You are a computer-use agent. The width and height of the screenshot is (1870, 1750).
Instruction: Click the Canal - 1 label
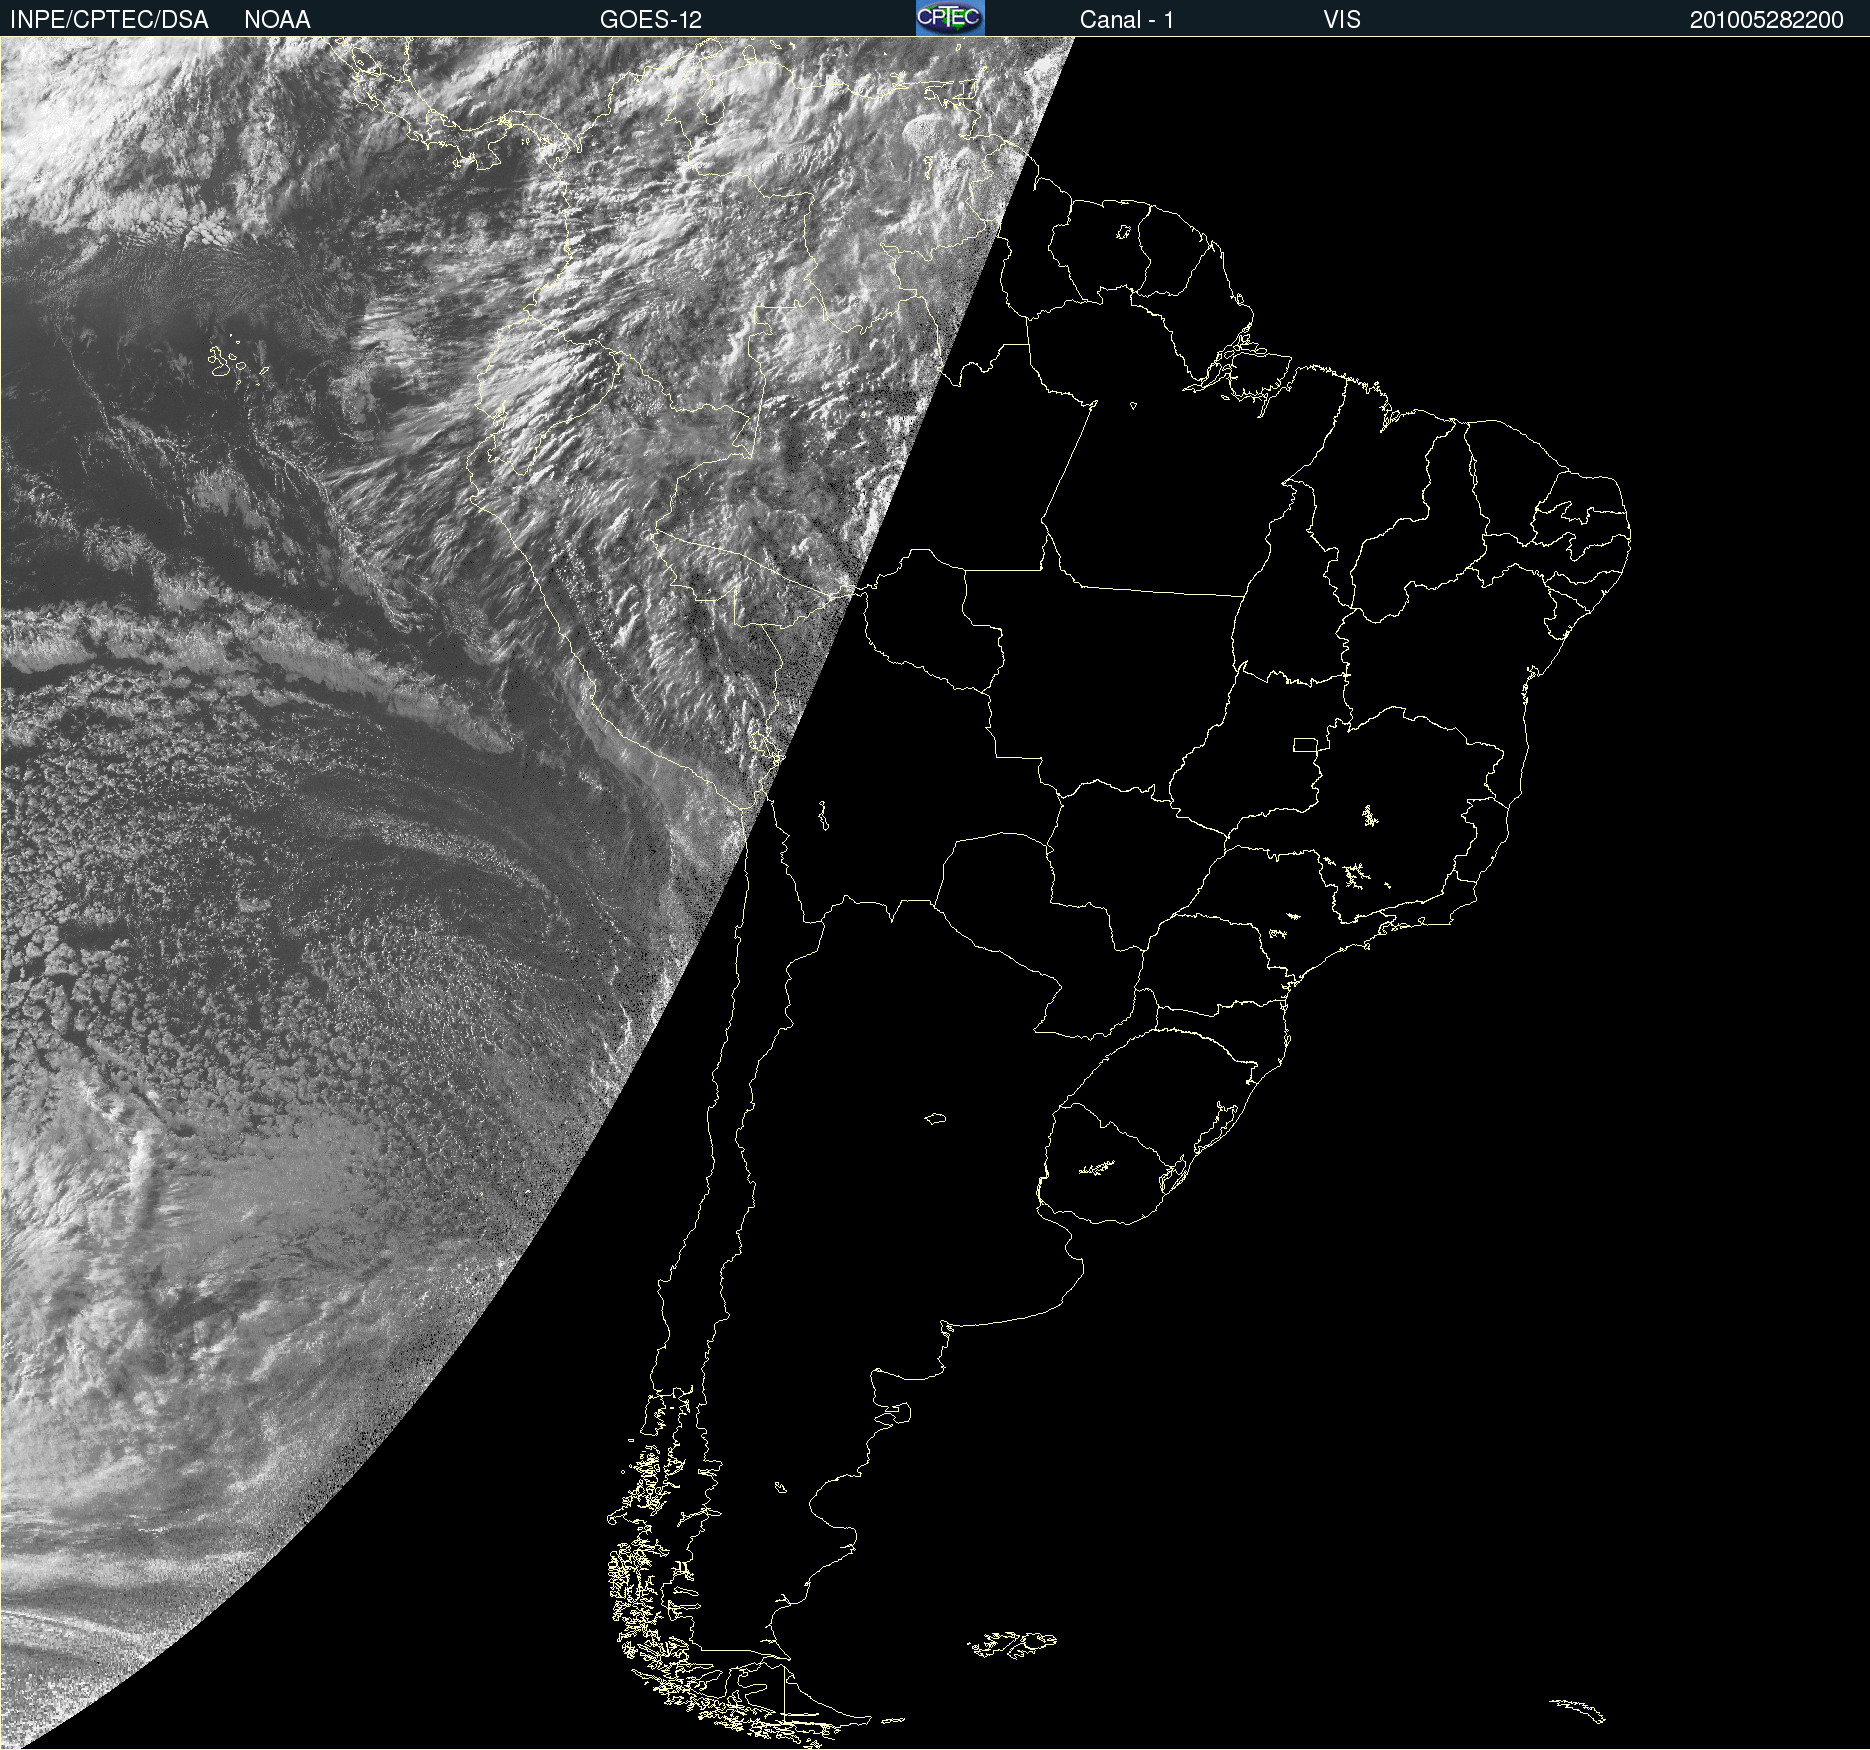[x=1127, y=20]
